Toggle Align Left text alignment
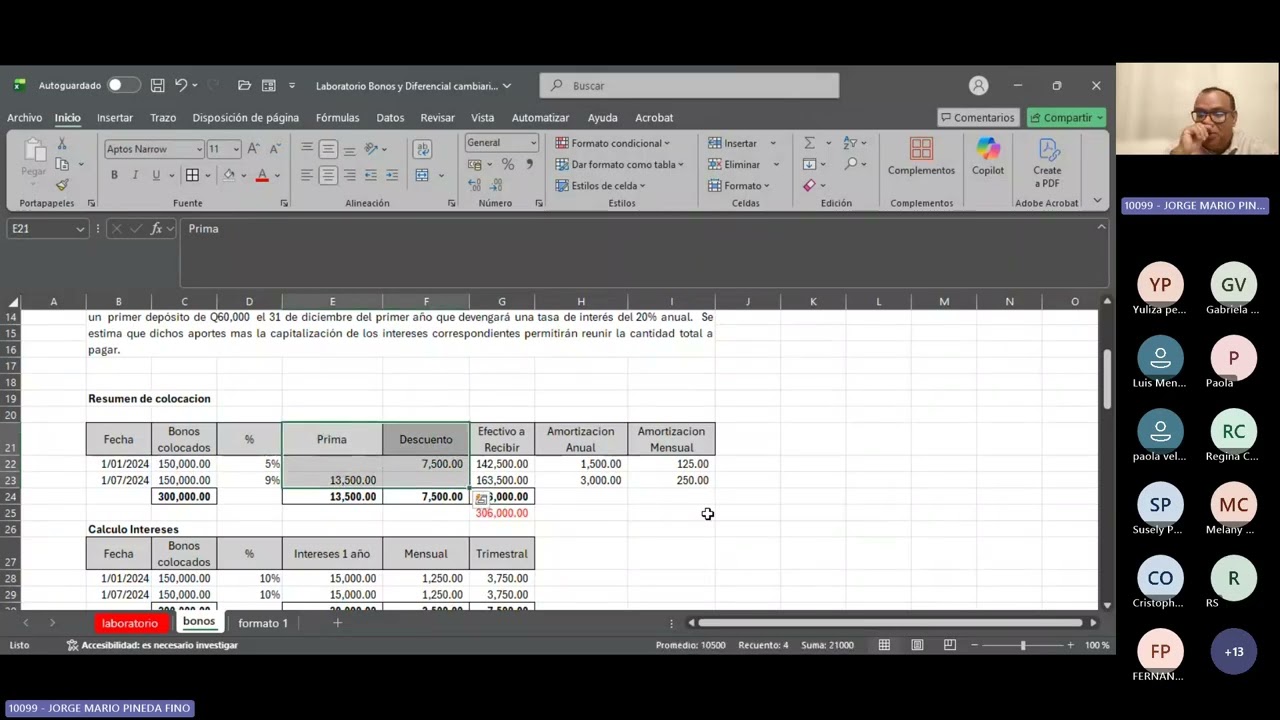Viewport: 1280px width, 720px height. click(x=307, y=175)
